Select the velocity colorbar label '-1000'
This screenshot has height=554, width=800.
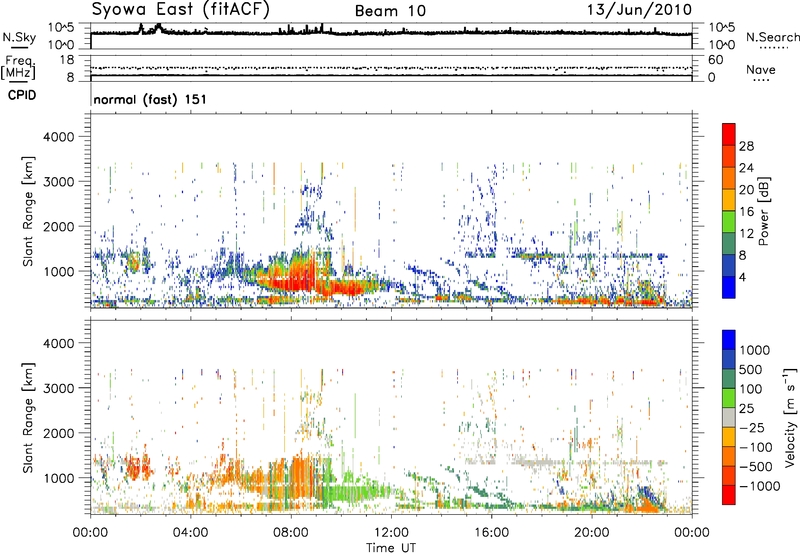pyautogui.click(x=759, y=486)
